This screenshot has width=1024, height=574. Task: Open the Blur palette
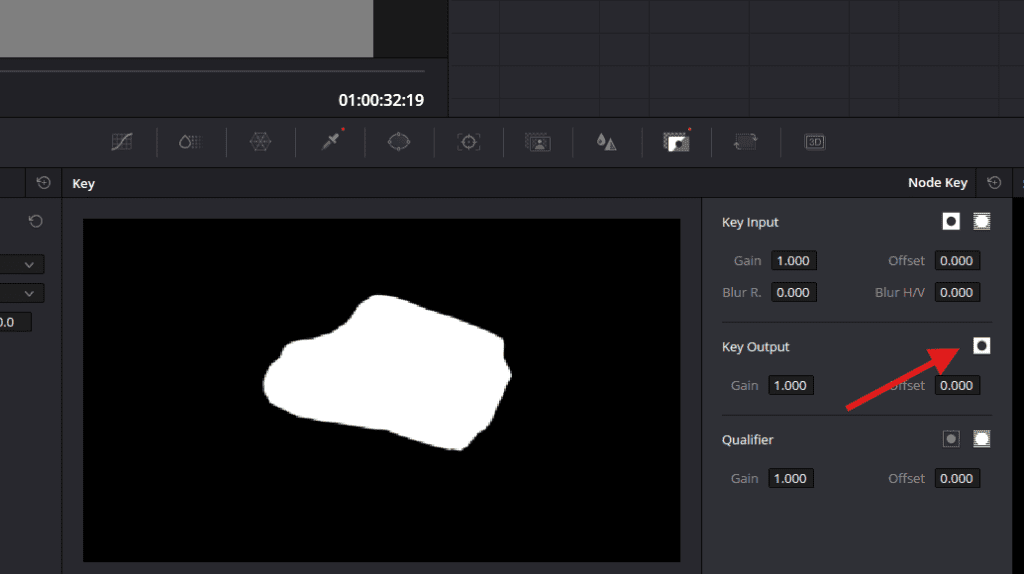[606, 142]
